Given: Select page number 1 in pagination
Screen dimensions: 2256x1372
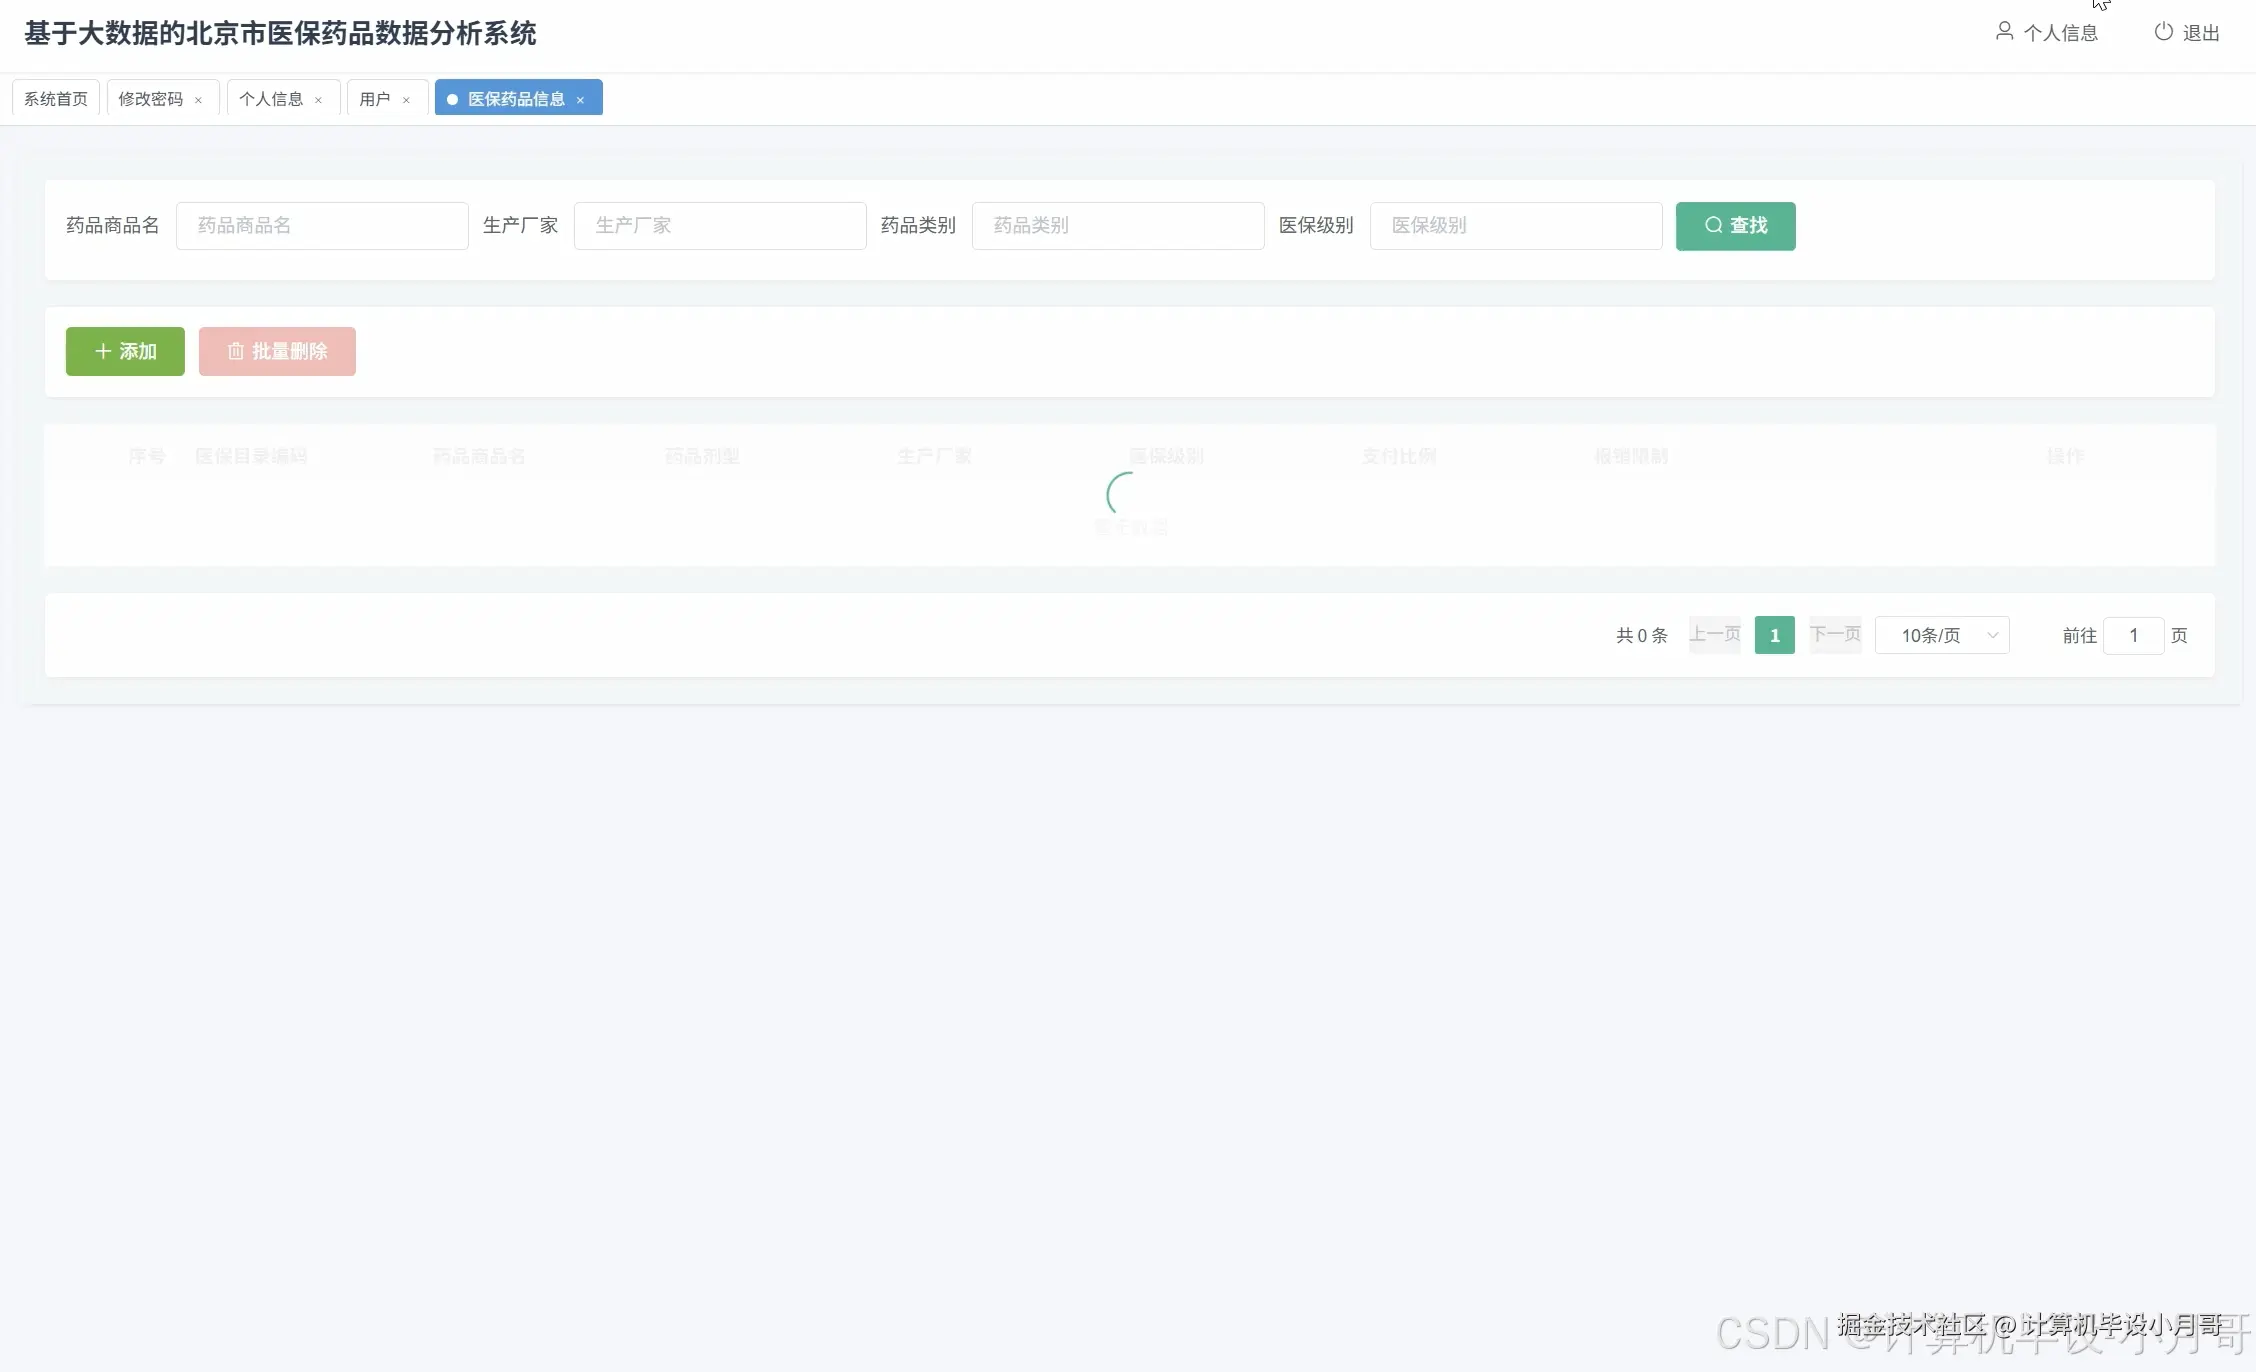Looking at the screenshot, I should 1774,634.
